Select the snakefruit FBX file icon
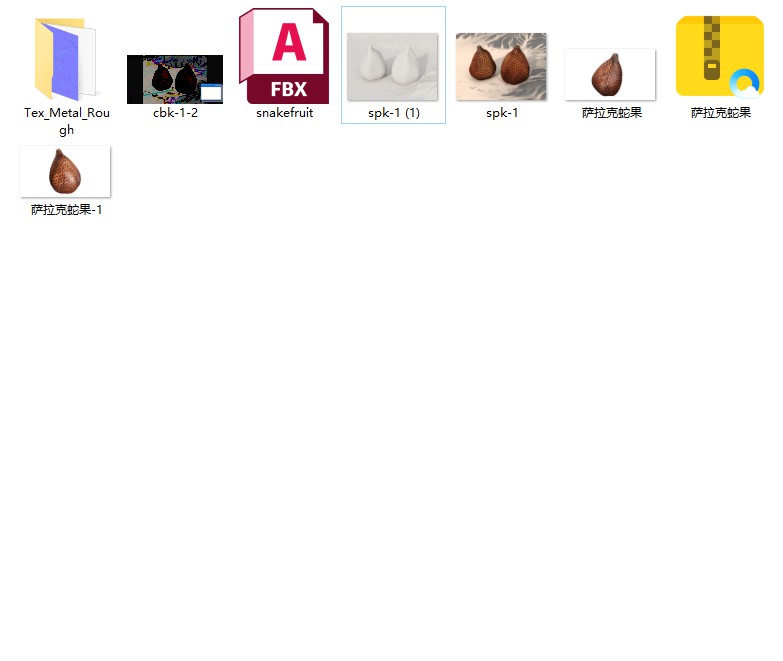 284,56
